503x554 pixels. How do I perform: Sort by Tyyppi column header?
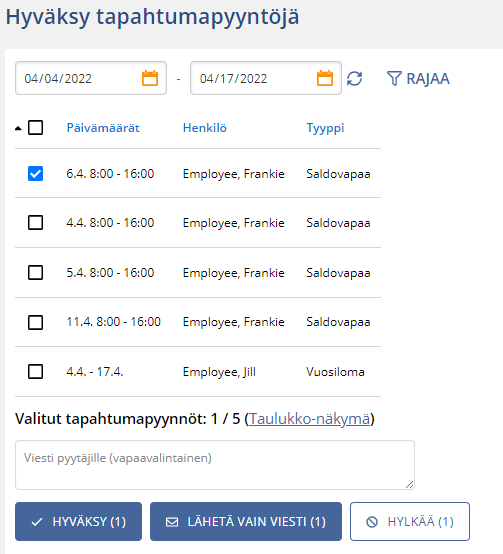coord(325,128)
